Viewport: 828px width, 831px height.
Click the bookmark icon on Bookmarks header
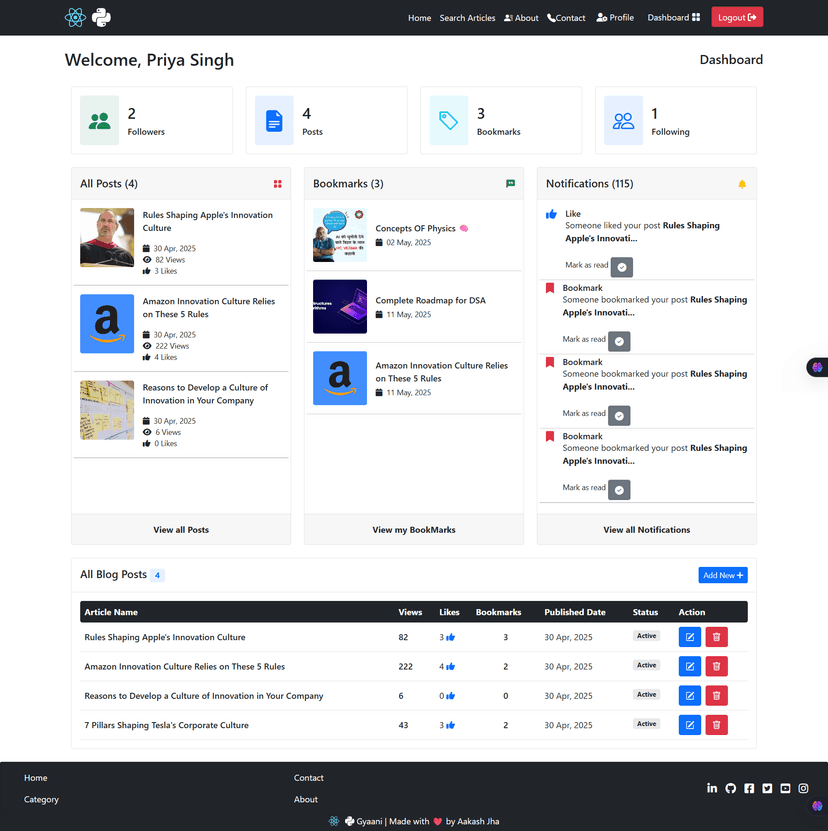510,184
